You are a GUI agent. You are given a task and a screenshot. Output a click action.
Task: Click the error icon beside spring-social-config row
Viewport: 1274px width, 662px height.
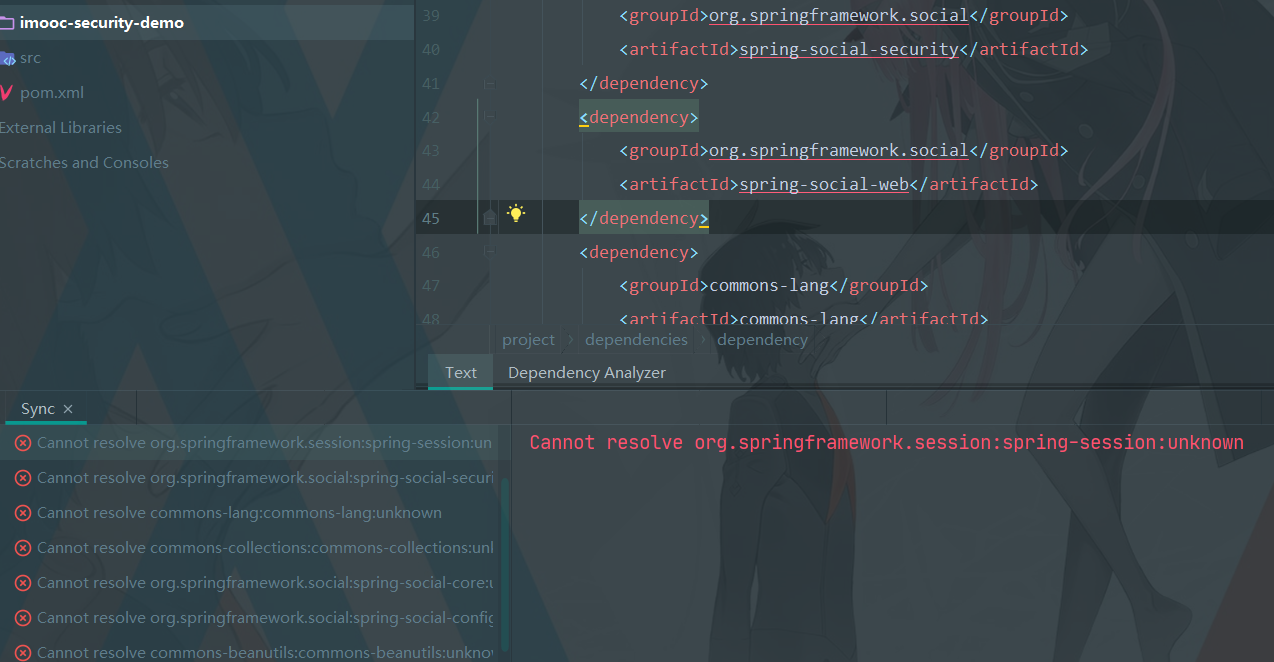[23, 618]
